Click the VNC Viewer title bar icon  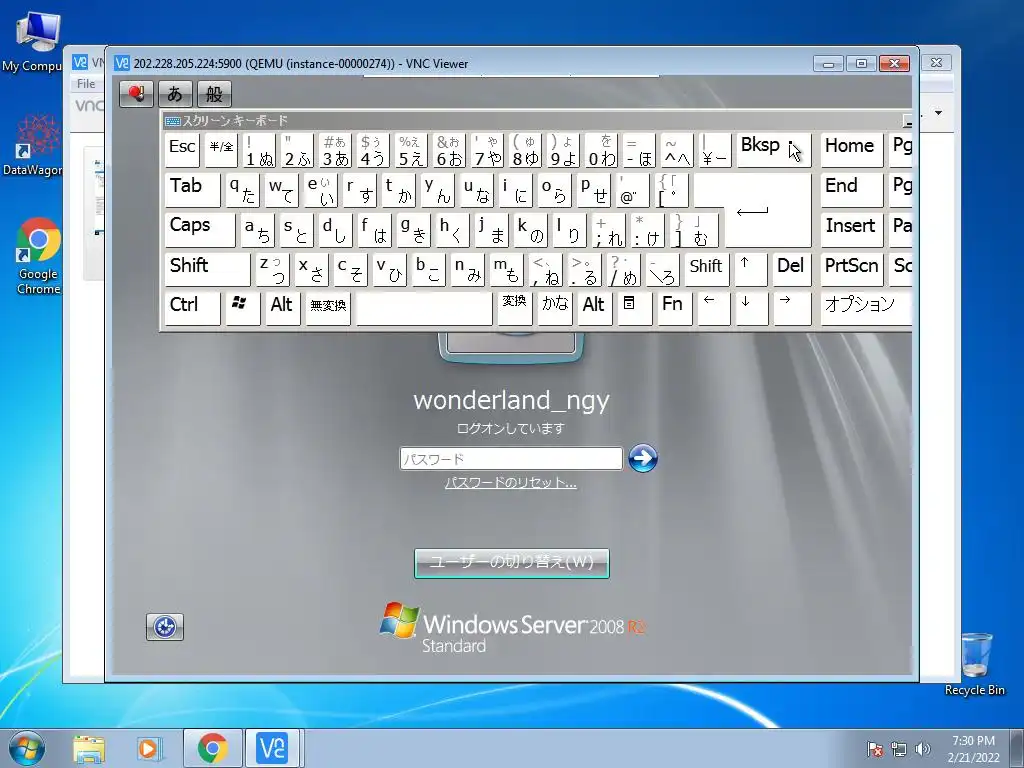pos(121,63)
